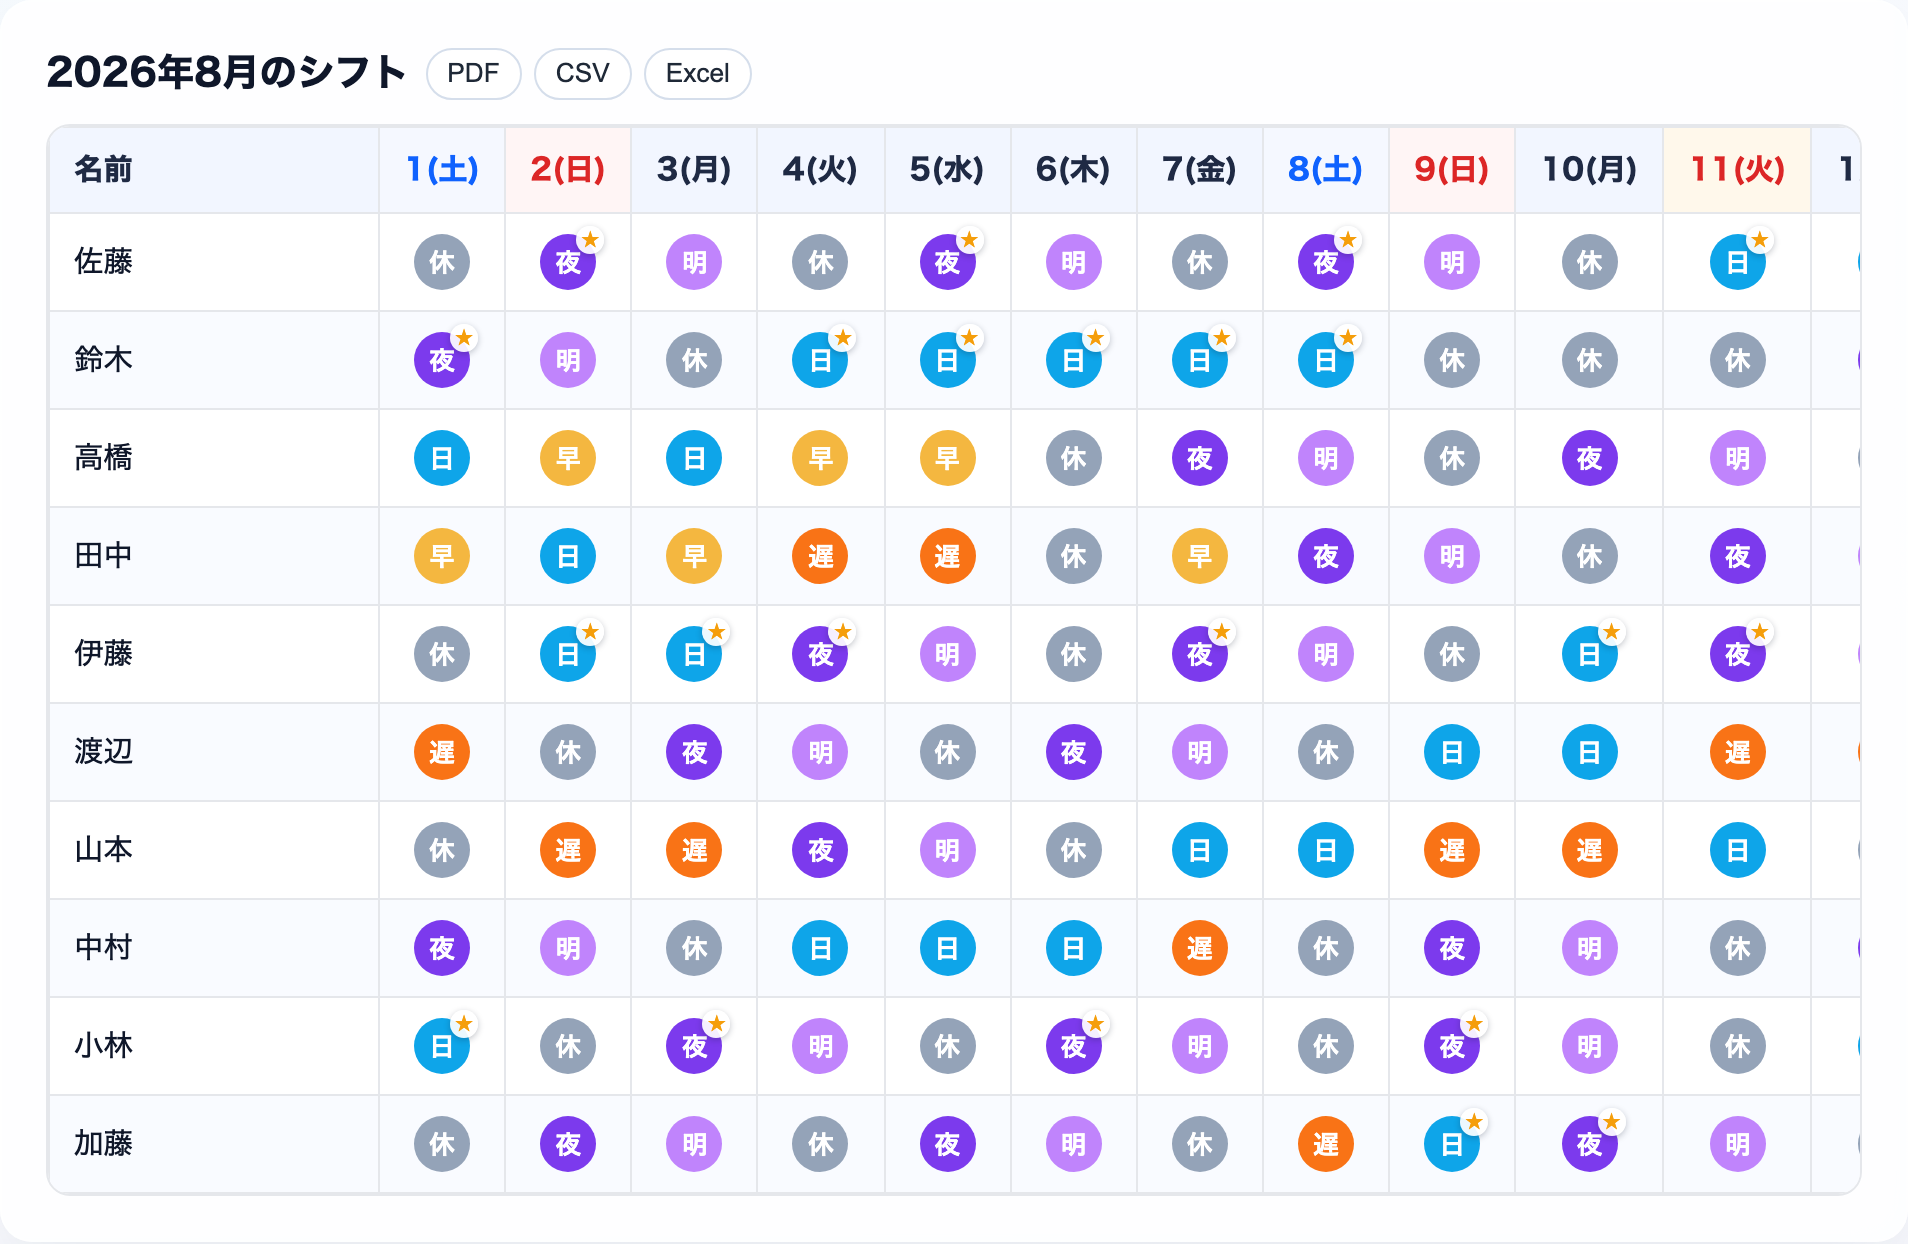Click 高橋's night shift badge on the 7th

pos(1200,458)
